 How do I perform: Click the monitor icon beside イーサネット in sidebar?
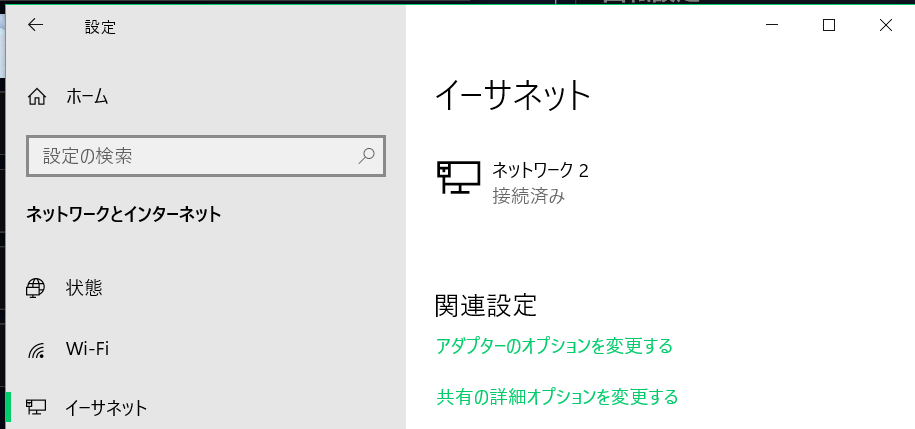37,407
